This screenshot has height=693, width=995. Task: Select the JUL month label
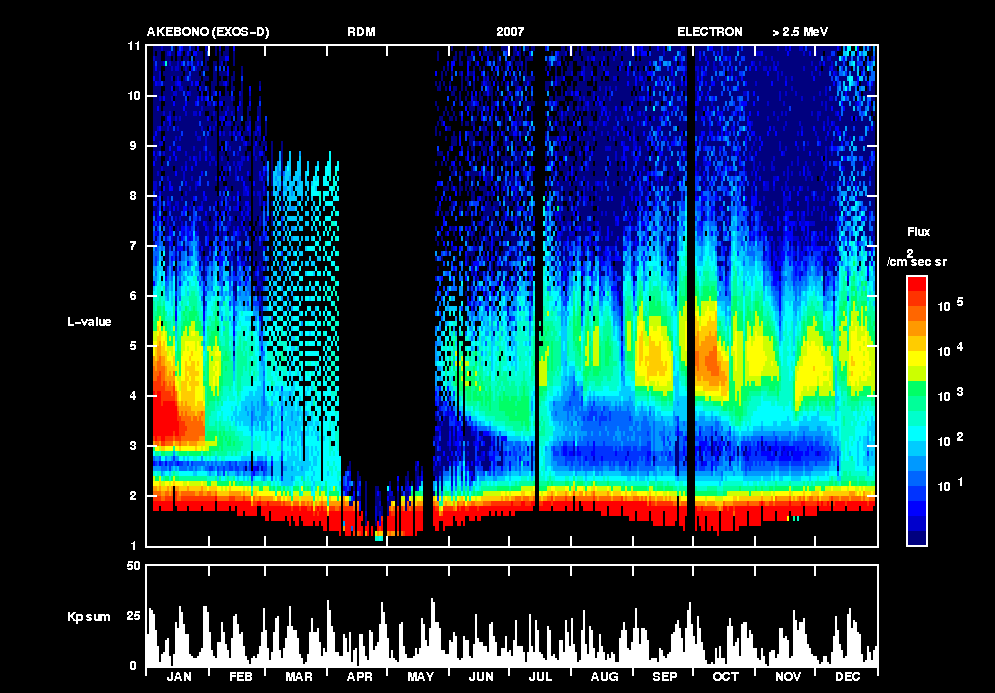tap(543, 677)
